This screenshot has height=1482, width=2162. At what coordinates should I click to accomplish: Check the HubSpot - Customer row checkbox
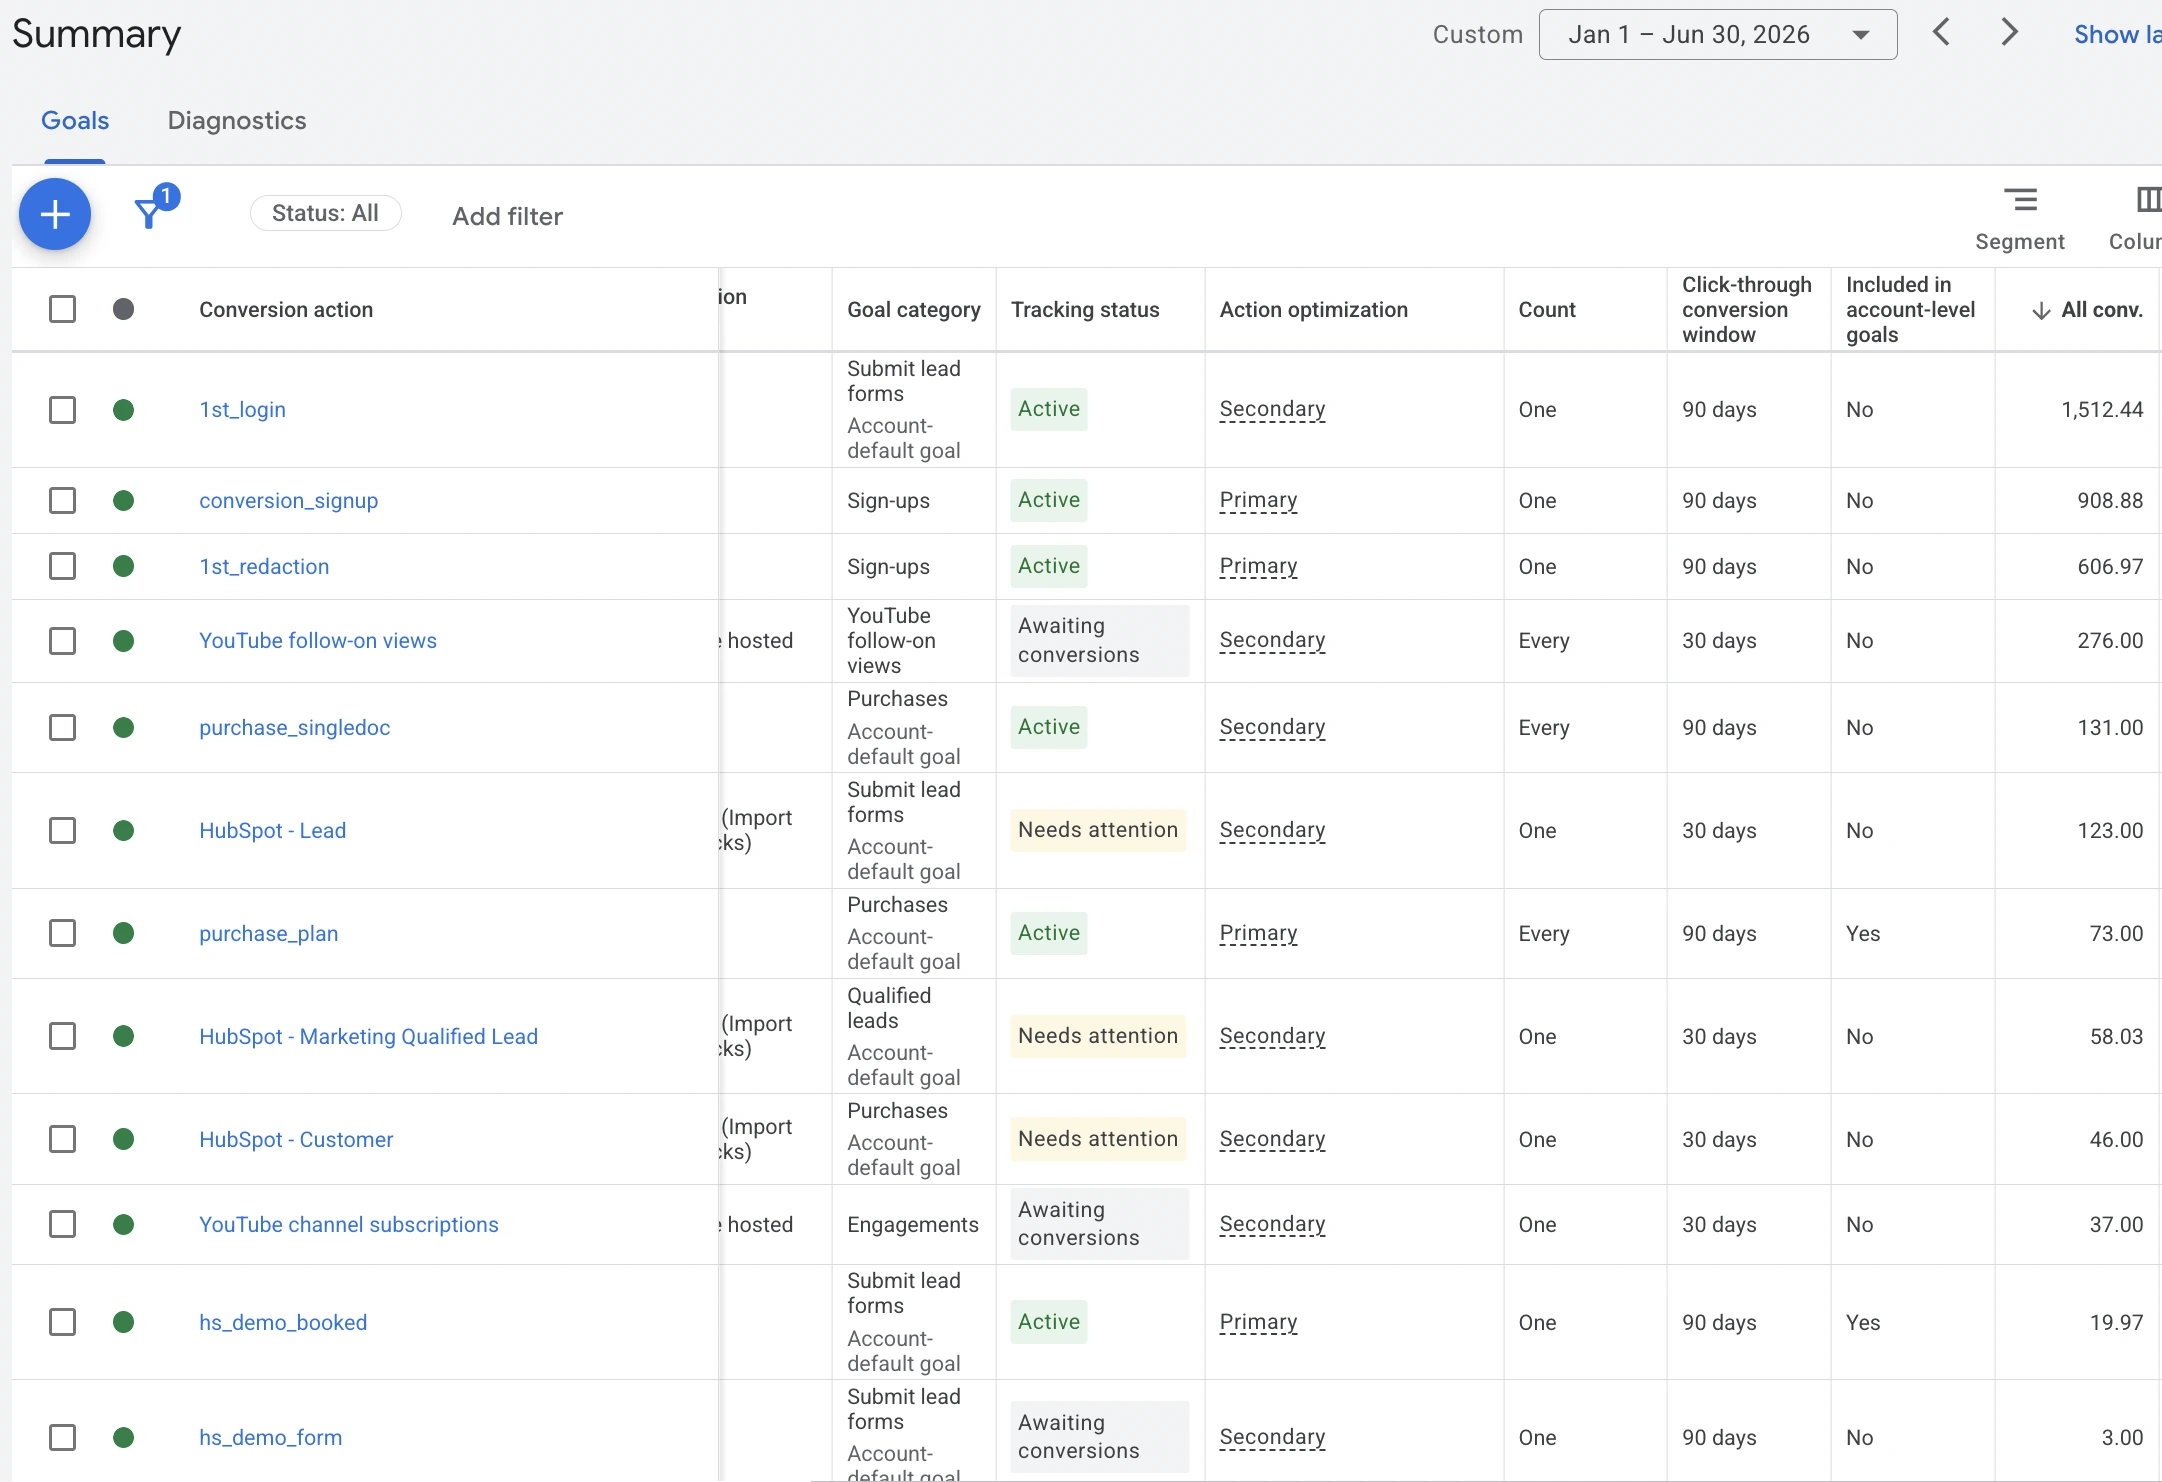(62, 1139)
